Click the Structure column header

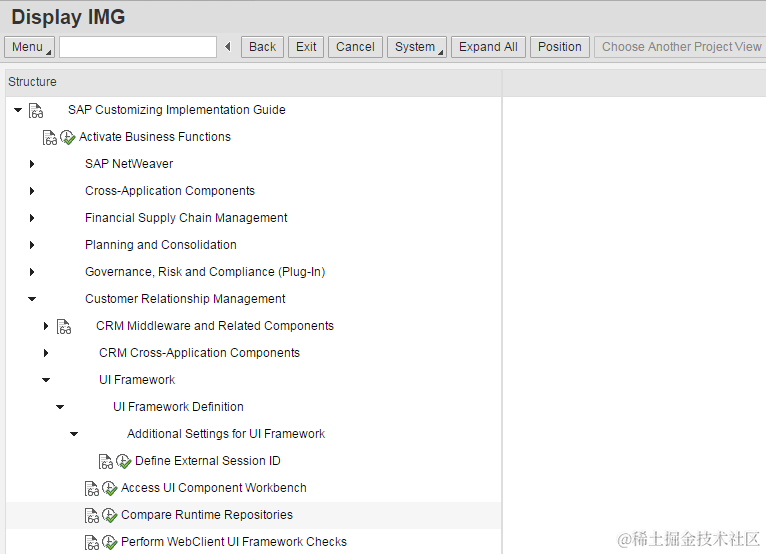[254, 82]
